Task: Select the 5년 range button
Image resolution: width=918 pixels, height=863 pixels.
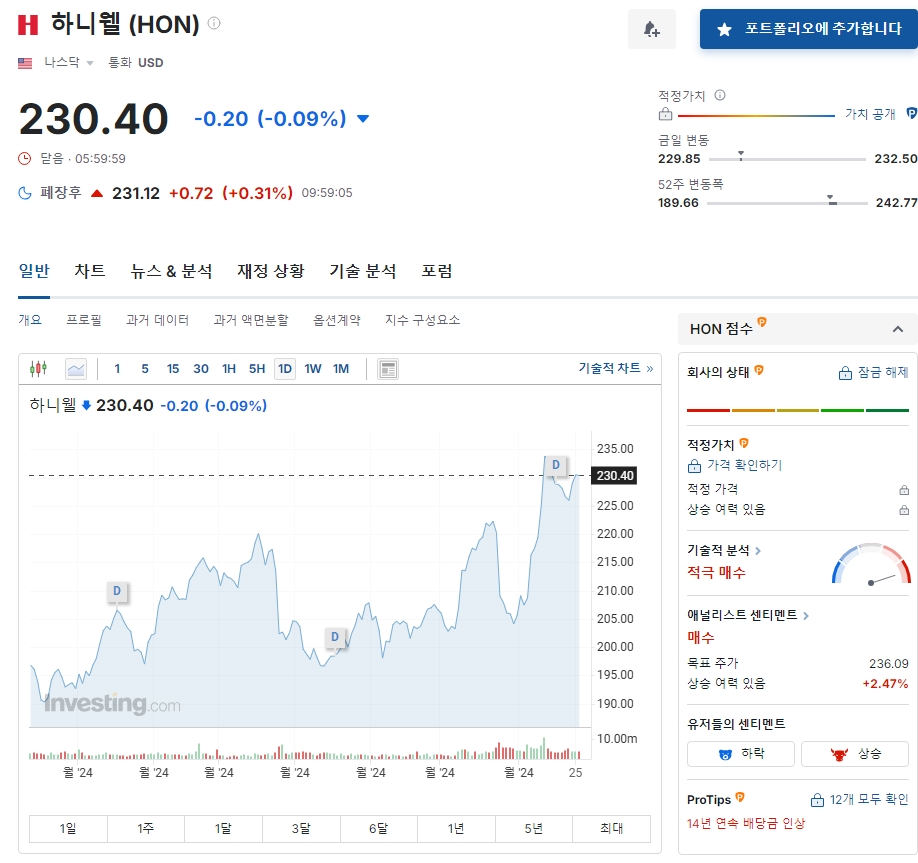Action: point(533,828)
